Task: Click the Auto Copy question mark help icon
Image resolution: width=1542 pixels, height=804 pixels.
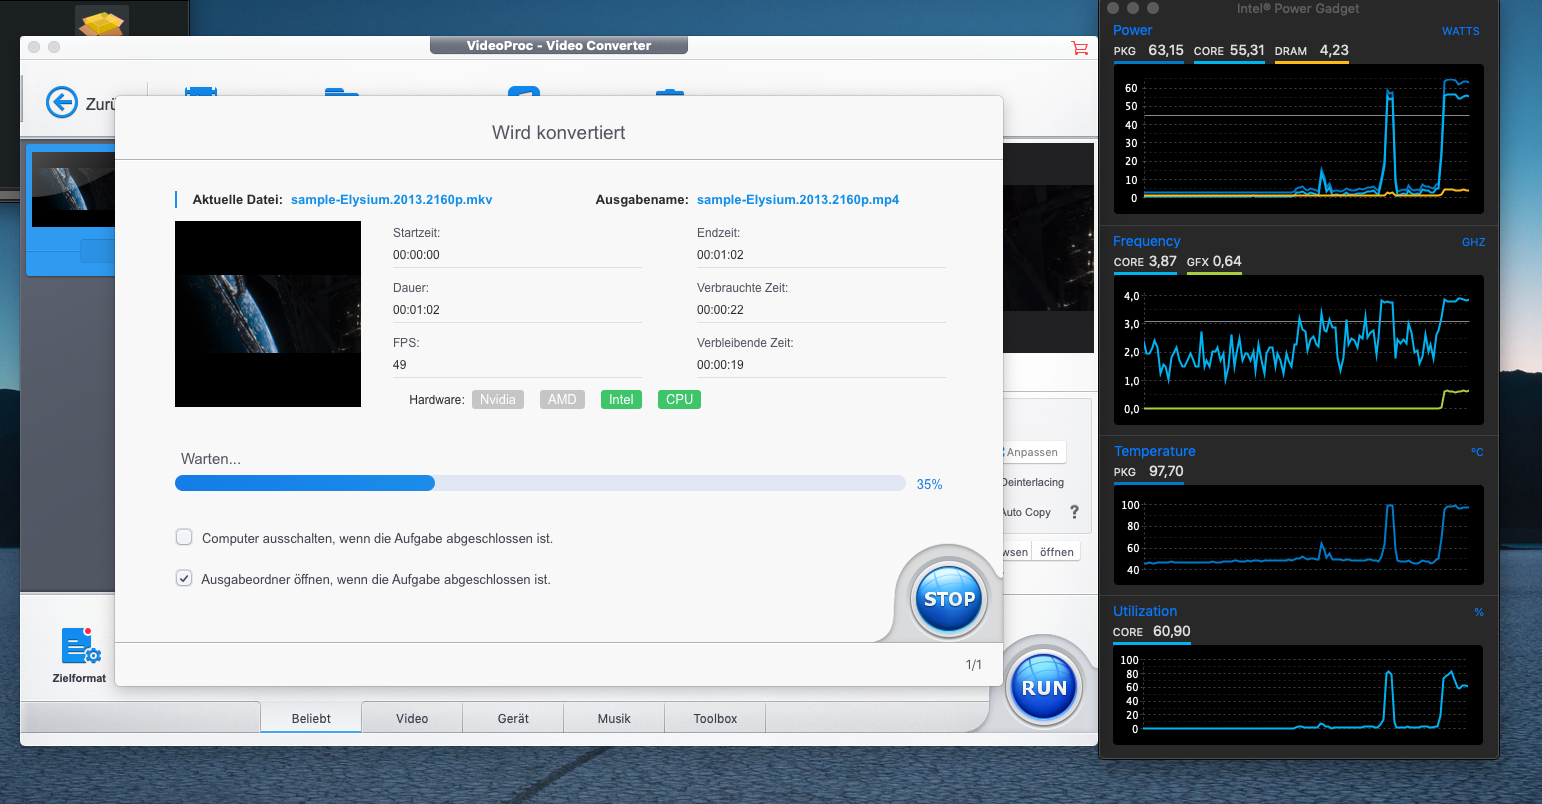Action: pyautogui.click(x=1074, y=512)
